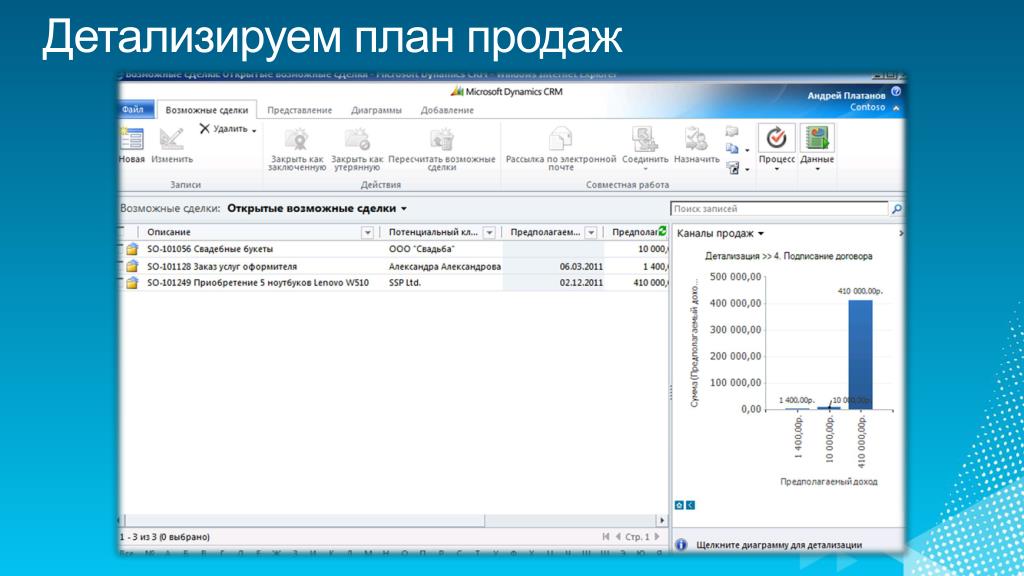
Task: Click the horizontal scrollbar right arrow
Action: tap(662, 520)
